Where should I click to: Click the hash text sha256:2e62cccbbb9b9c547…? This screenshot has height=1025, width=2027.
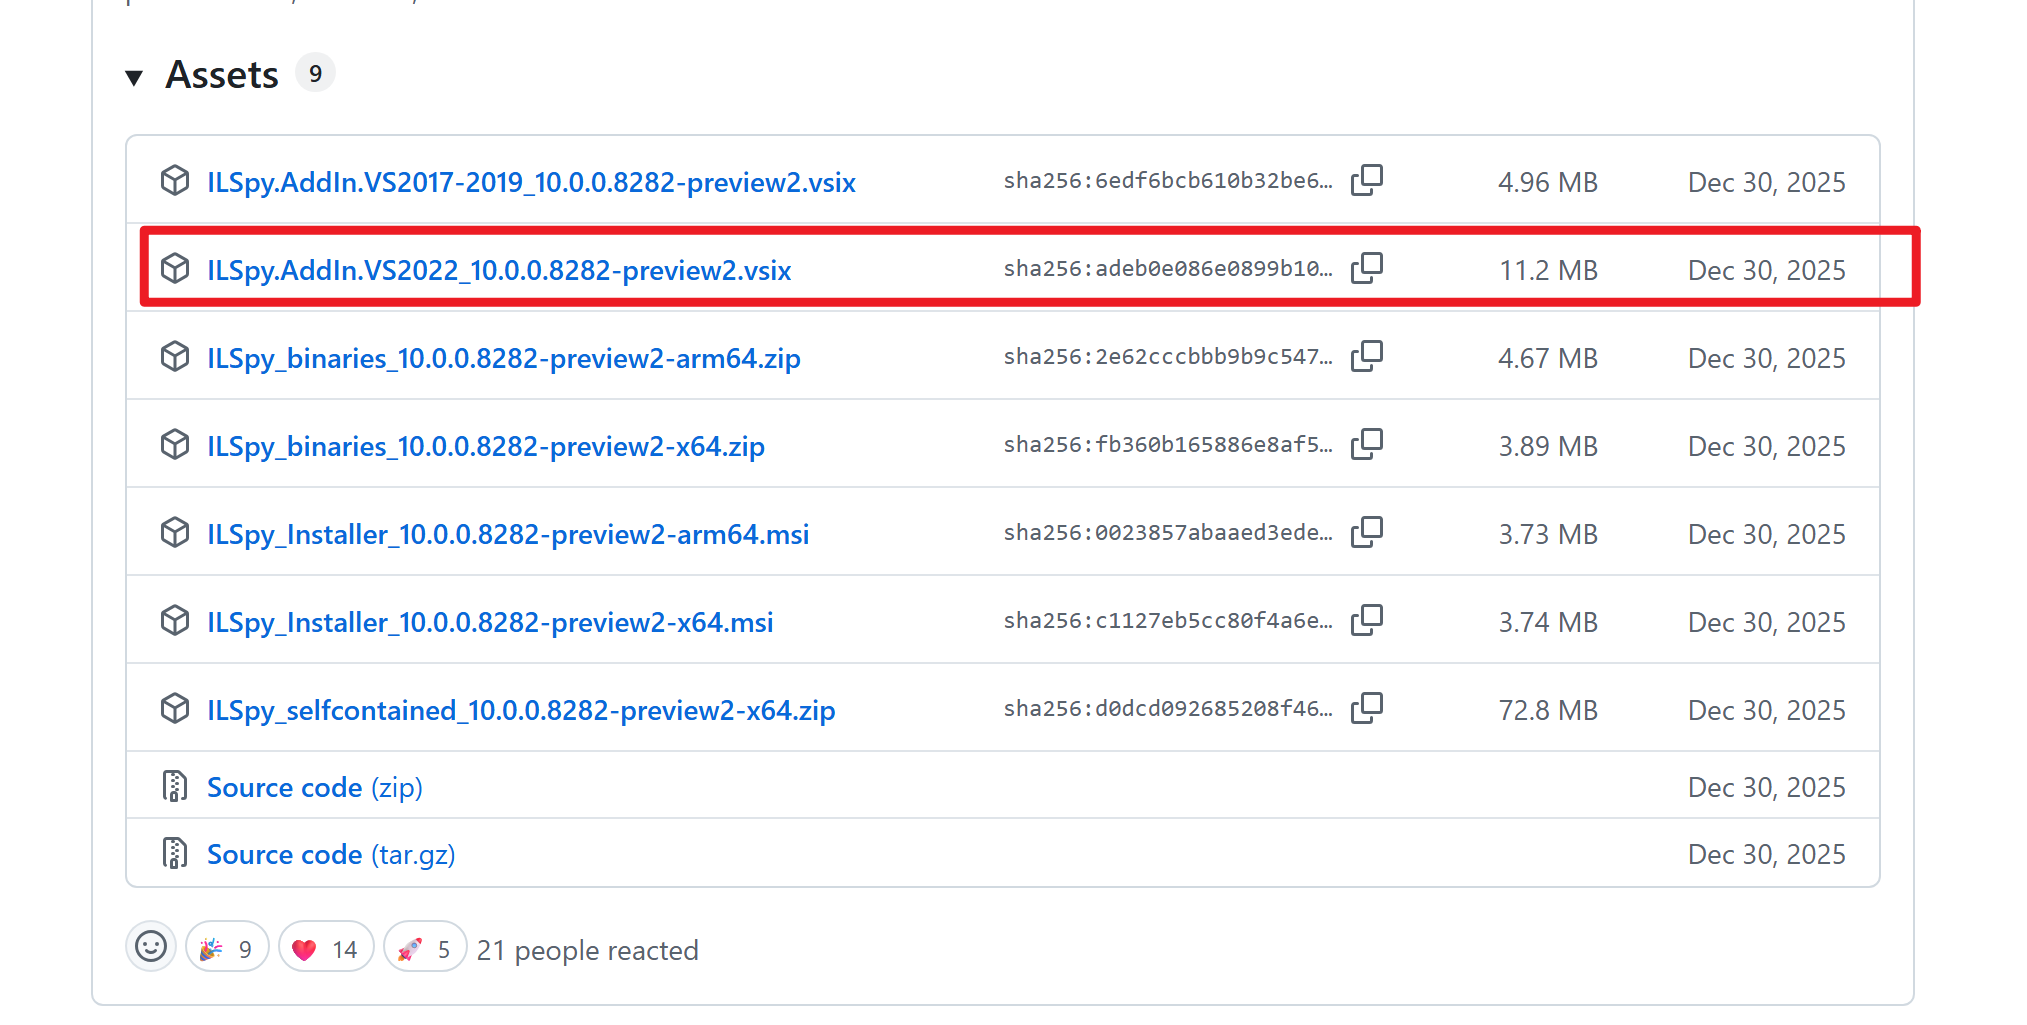(x=1168, y=357)
